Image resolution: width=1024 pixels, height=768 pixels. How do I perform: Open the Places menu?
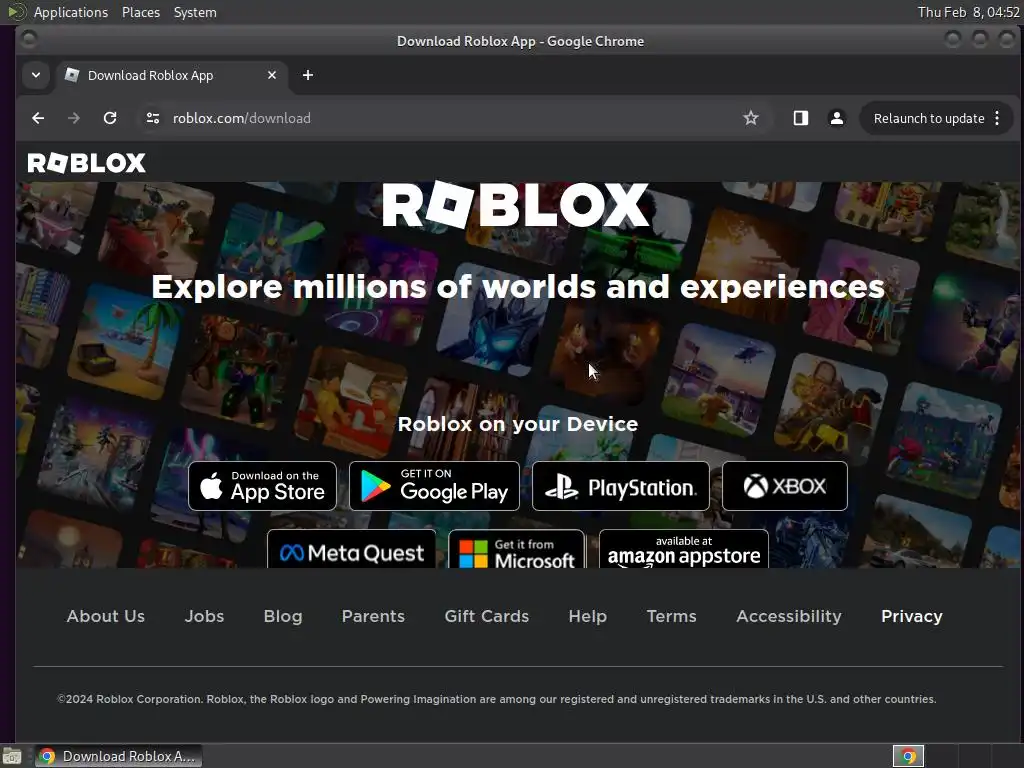pos(140,12)
